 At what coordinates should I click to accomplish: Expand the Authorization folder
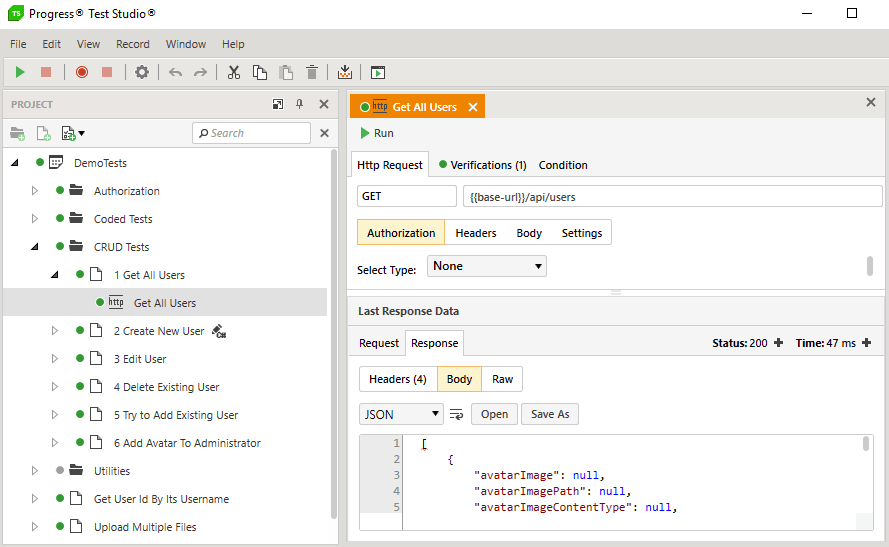click(35, 191)
